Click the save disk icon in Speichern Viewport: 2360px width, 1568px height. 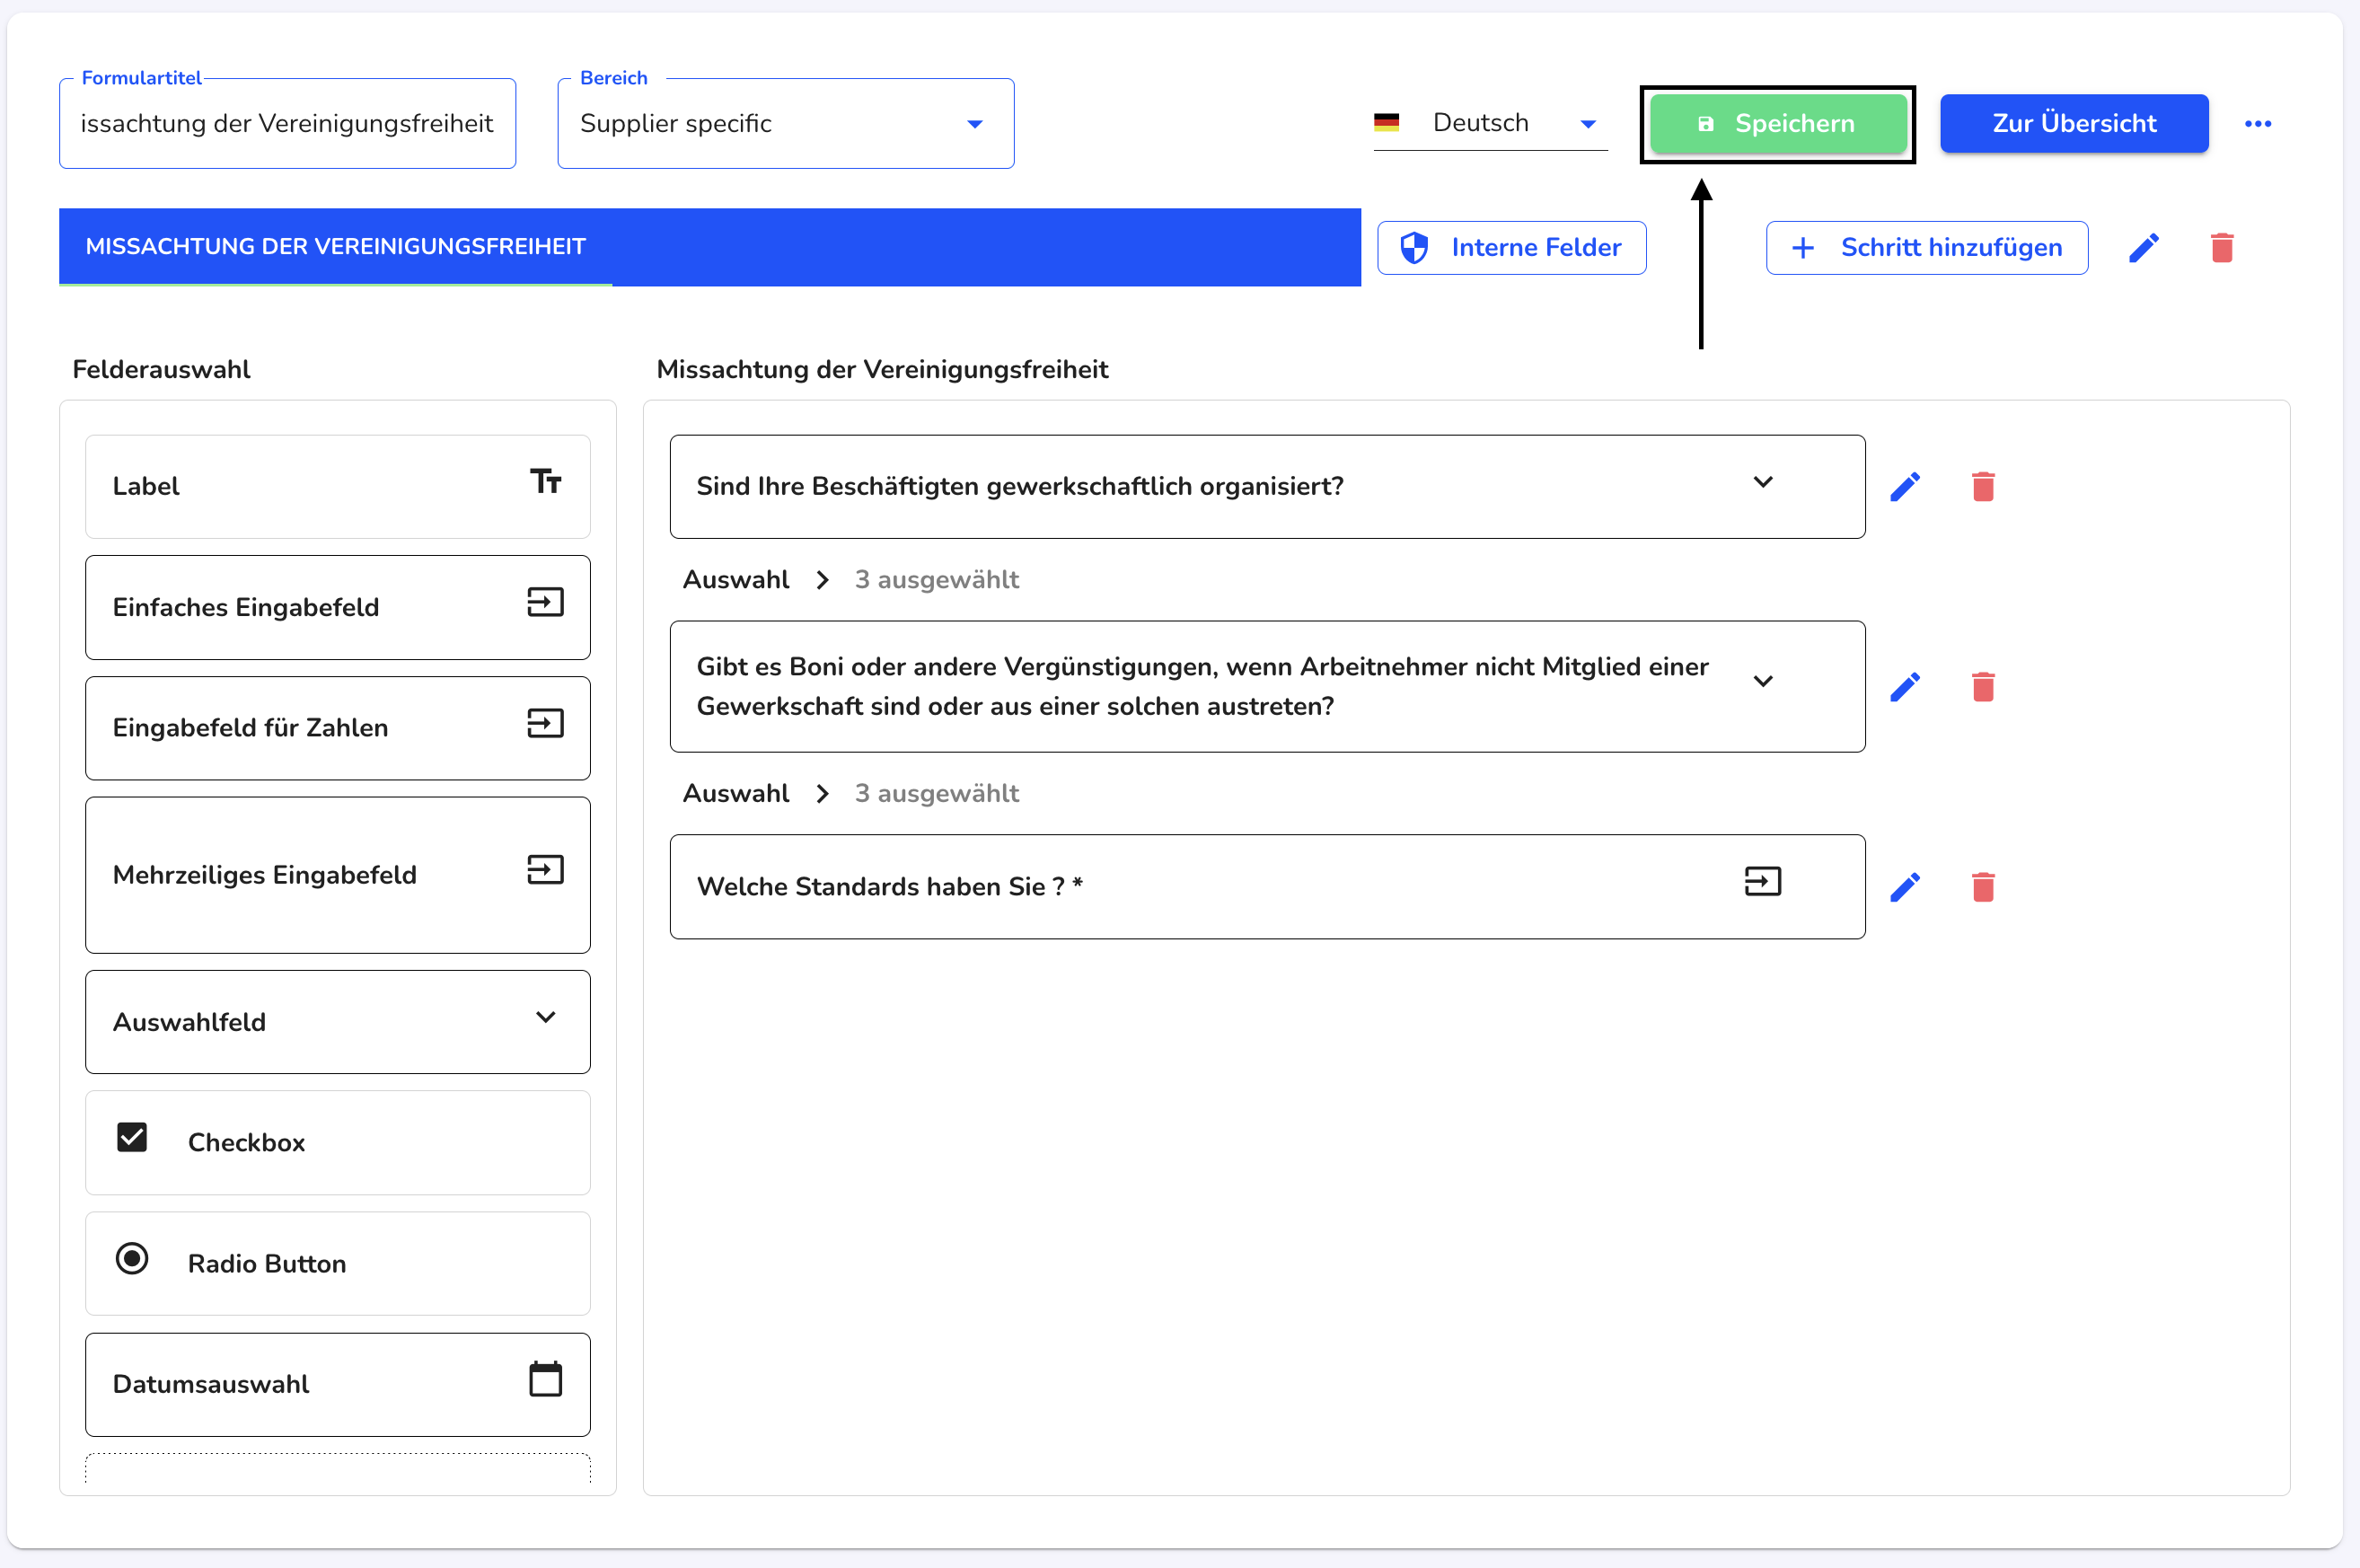(1705, 124)
